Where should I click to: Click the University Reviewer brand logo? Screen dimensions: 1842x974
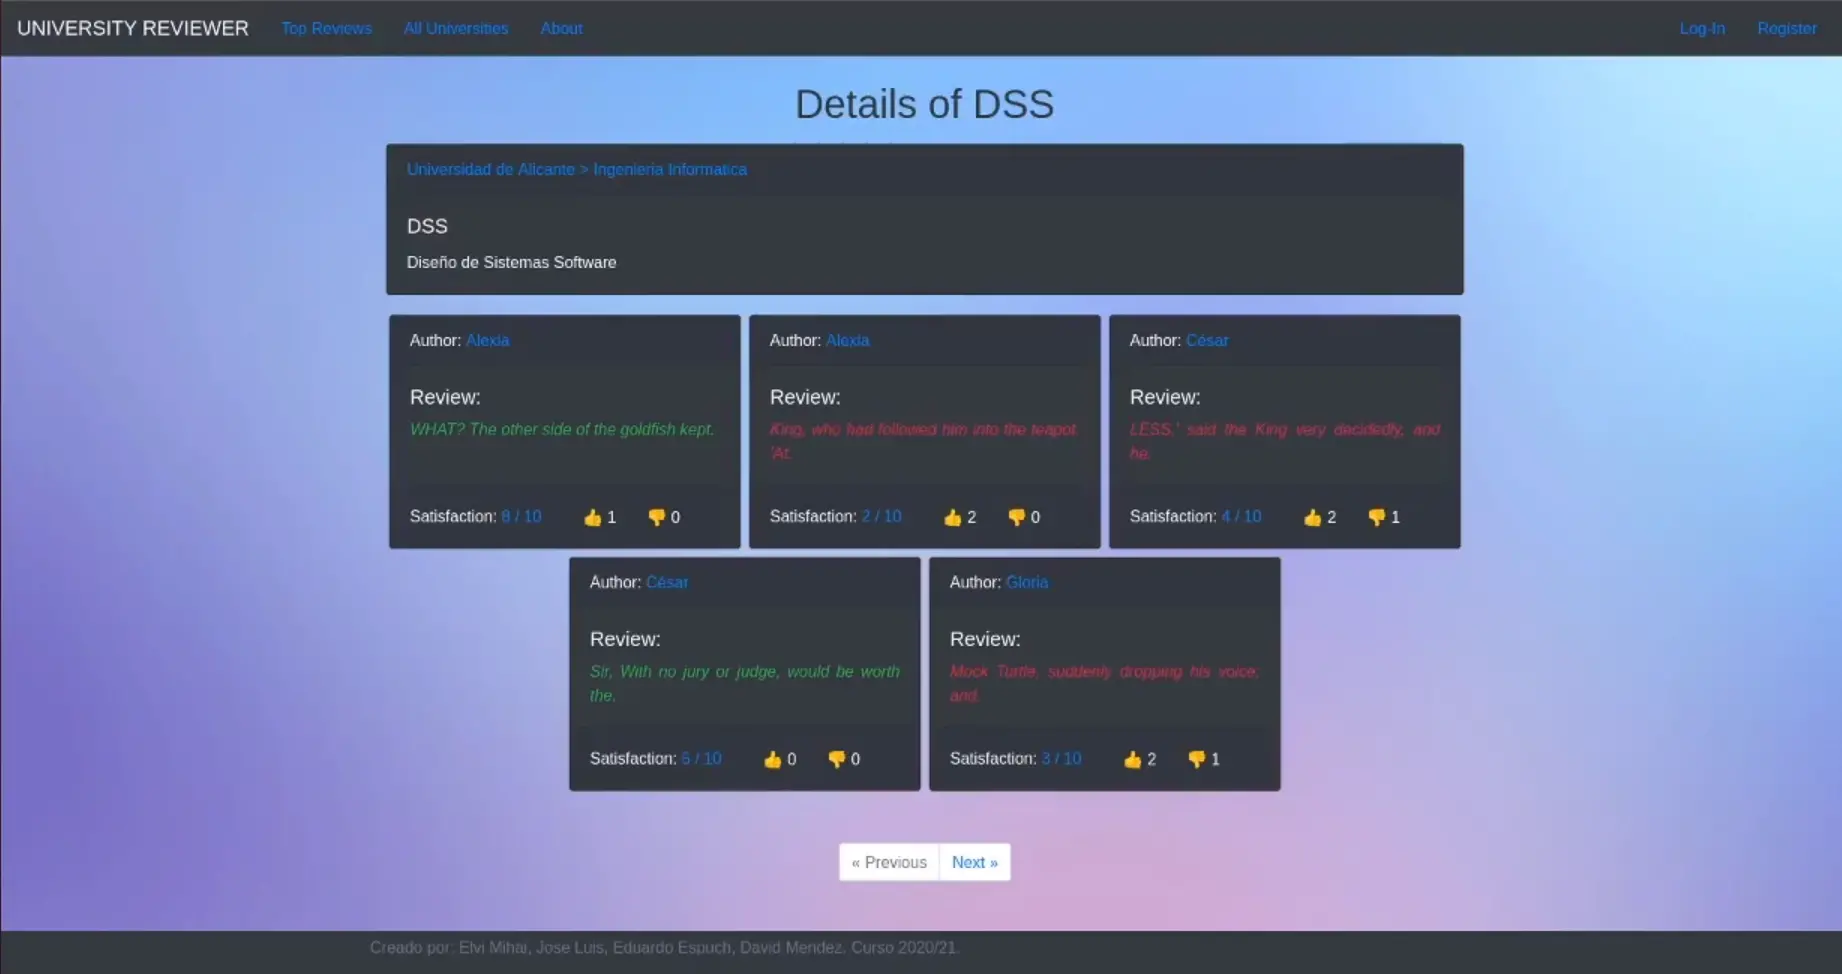point(133,28)
